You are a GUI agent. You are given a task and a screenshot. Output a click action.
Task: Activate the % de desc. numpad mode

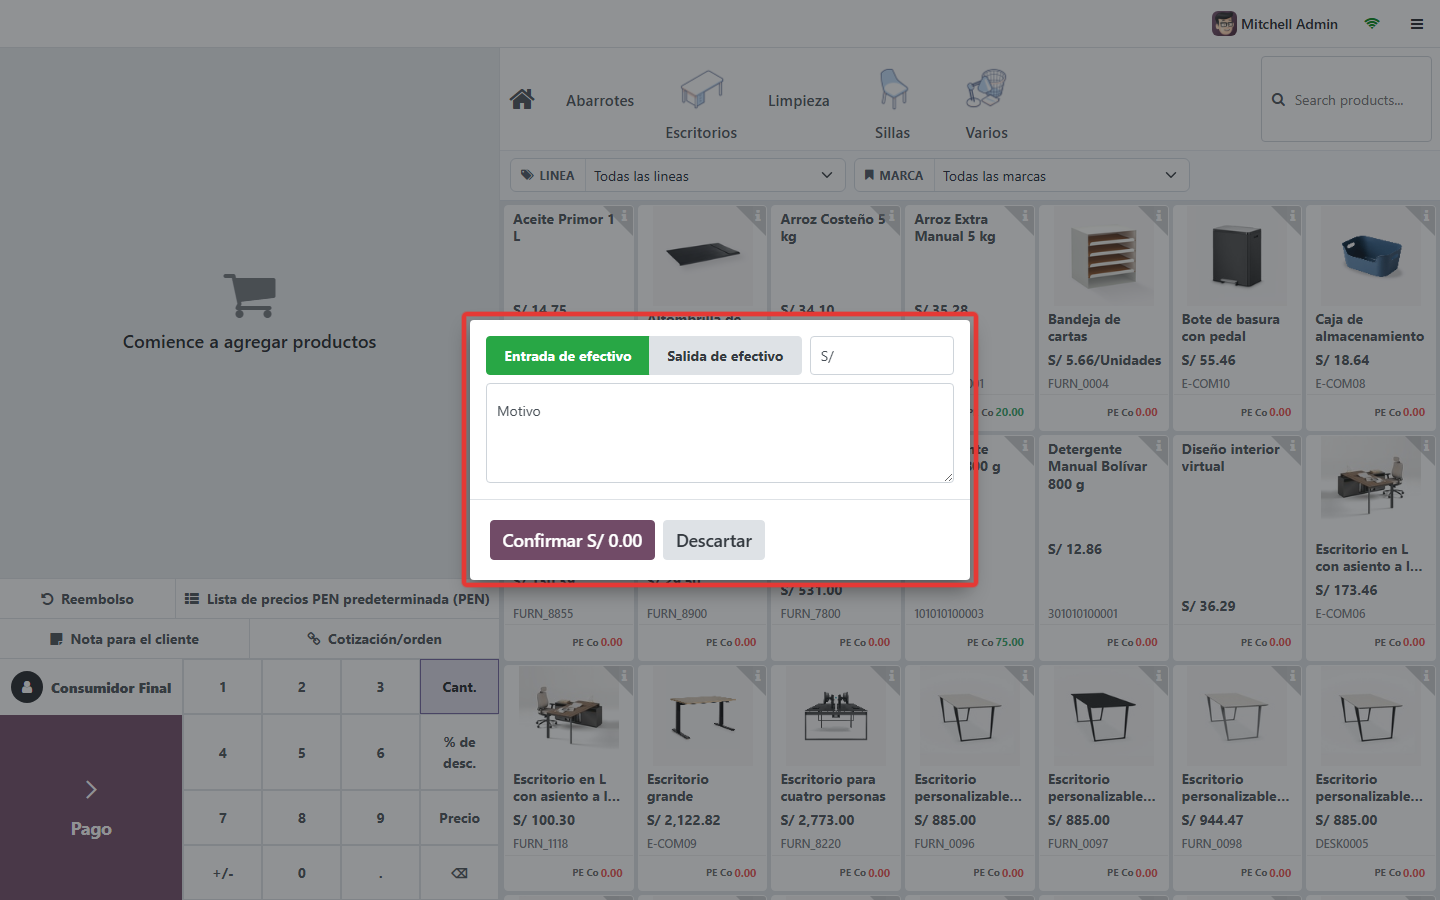click(459, 752)
